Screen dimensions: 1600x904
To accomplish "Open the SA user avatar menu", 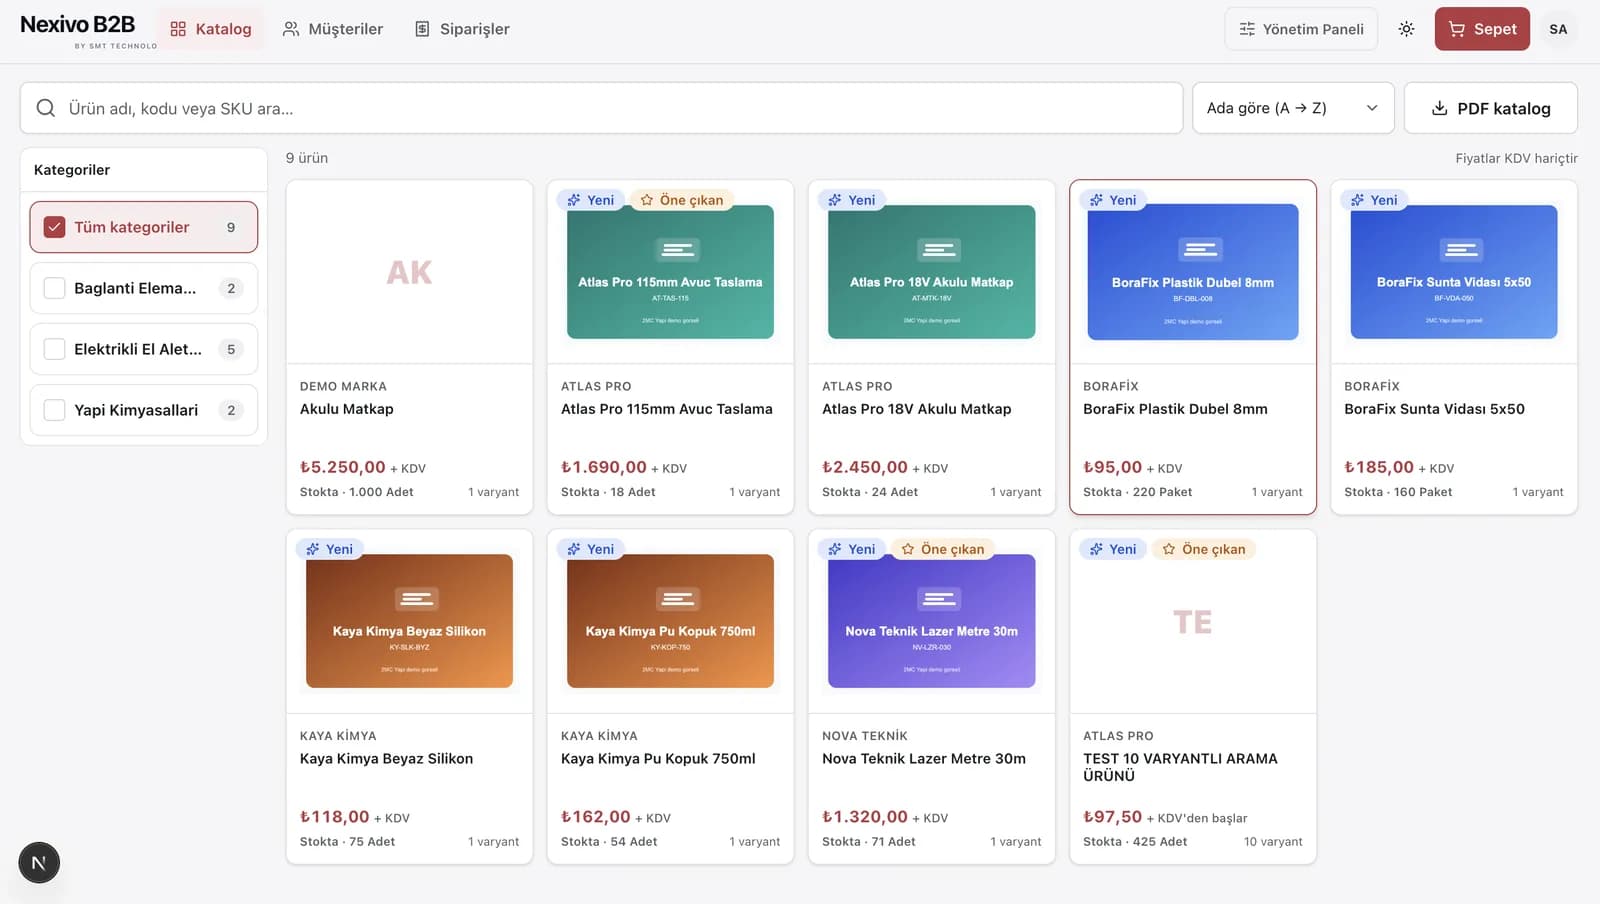I will click(x=1558, y=29).
